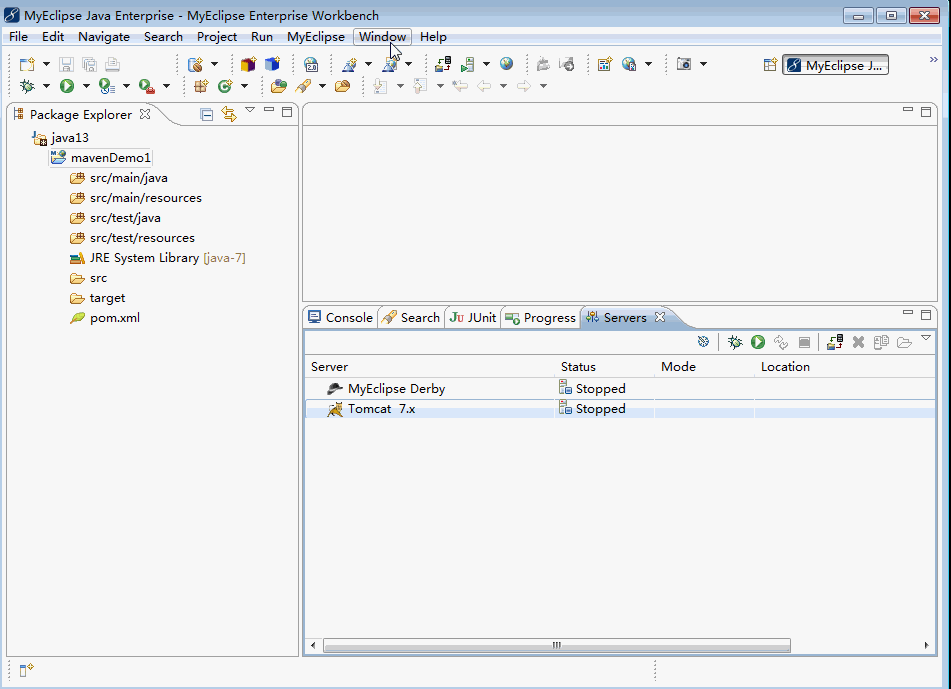Viewport: 951px width, 689px height.
Task: Toggle Link with Editor in Package Explorer
Action: coord(229,114)
